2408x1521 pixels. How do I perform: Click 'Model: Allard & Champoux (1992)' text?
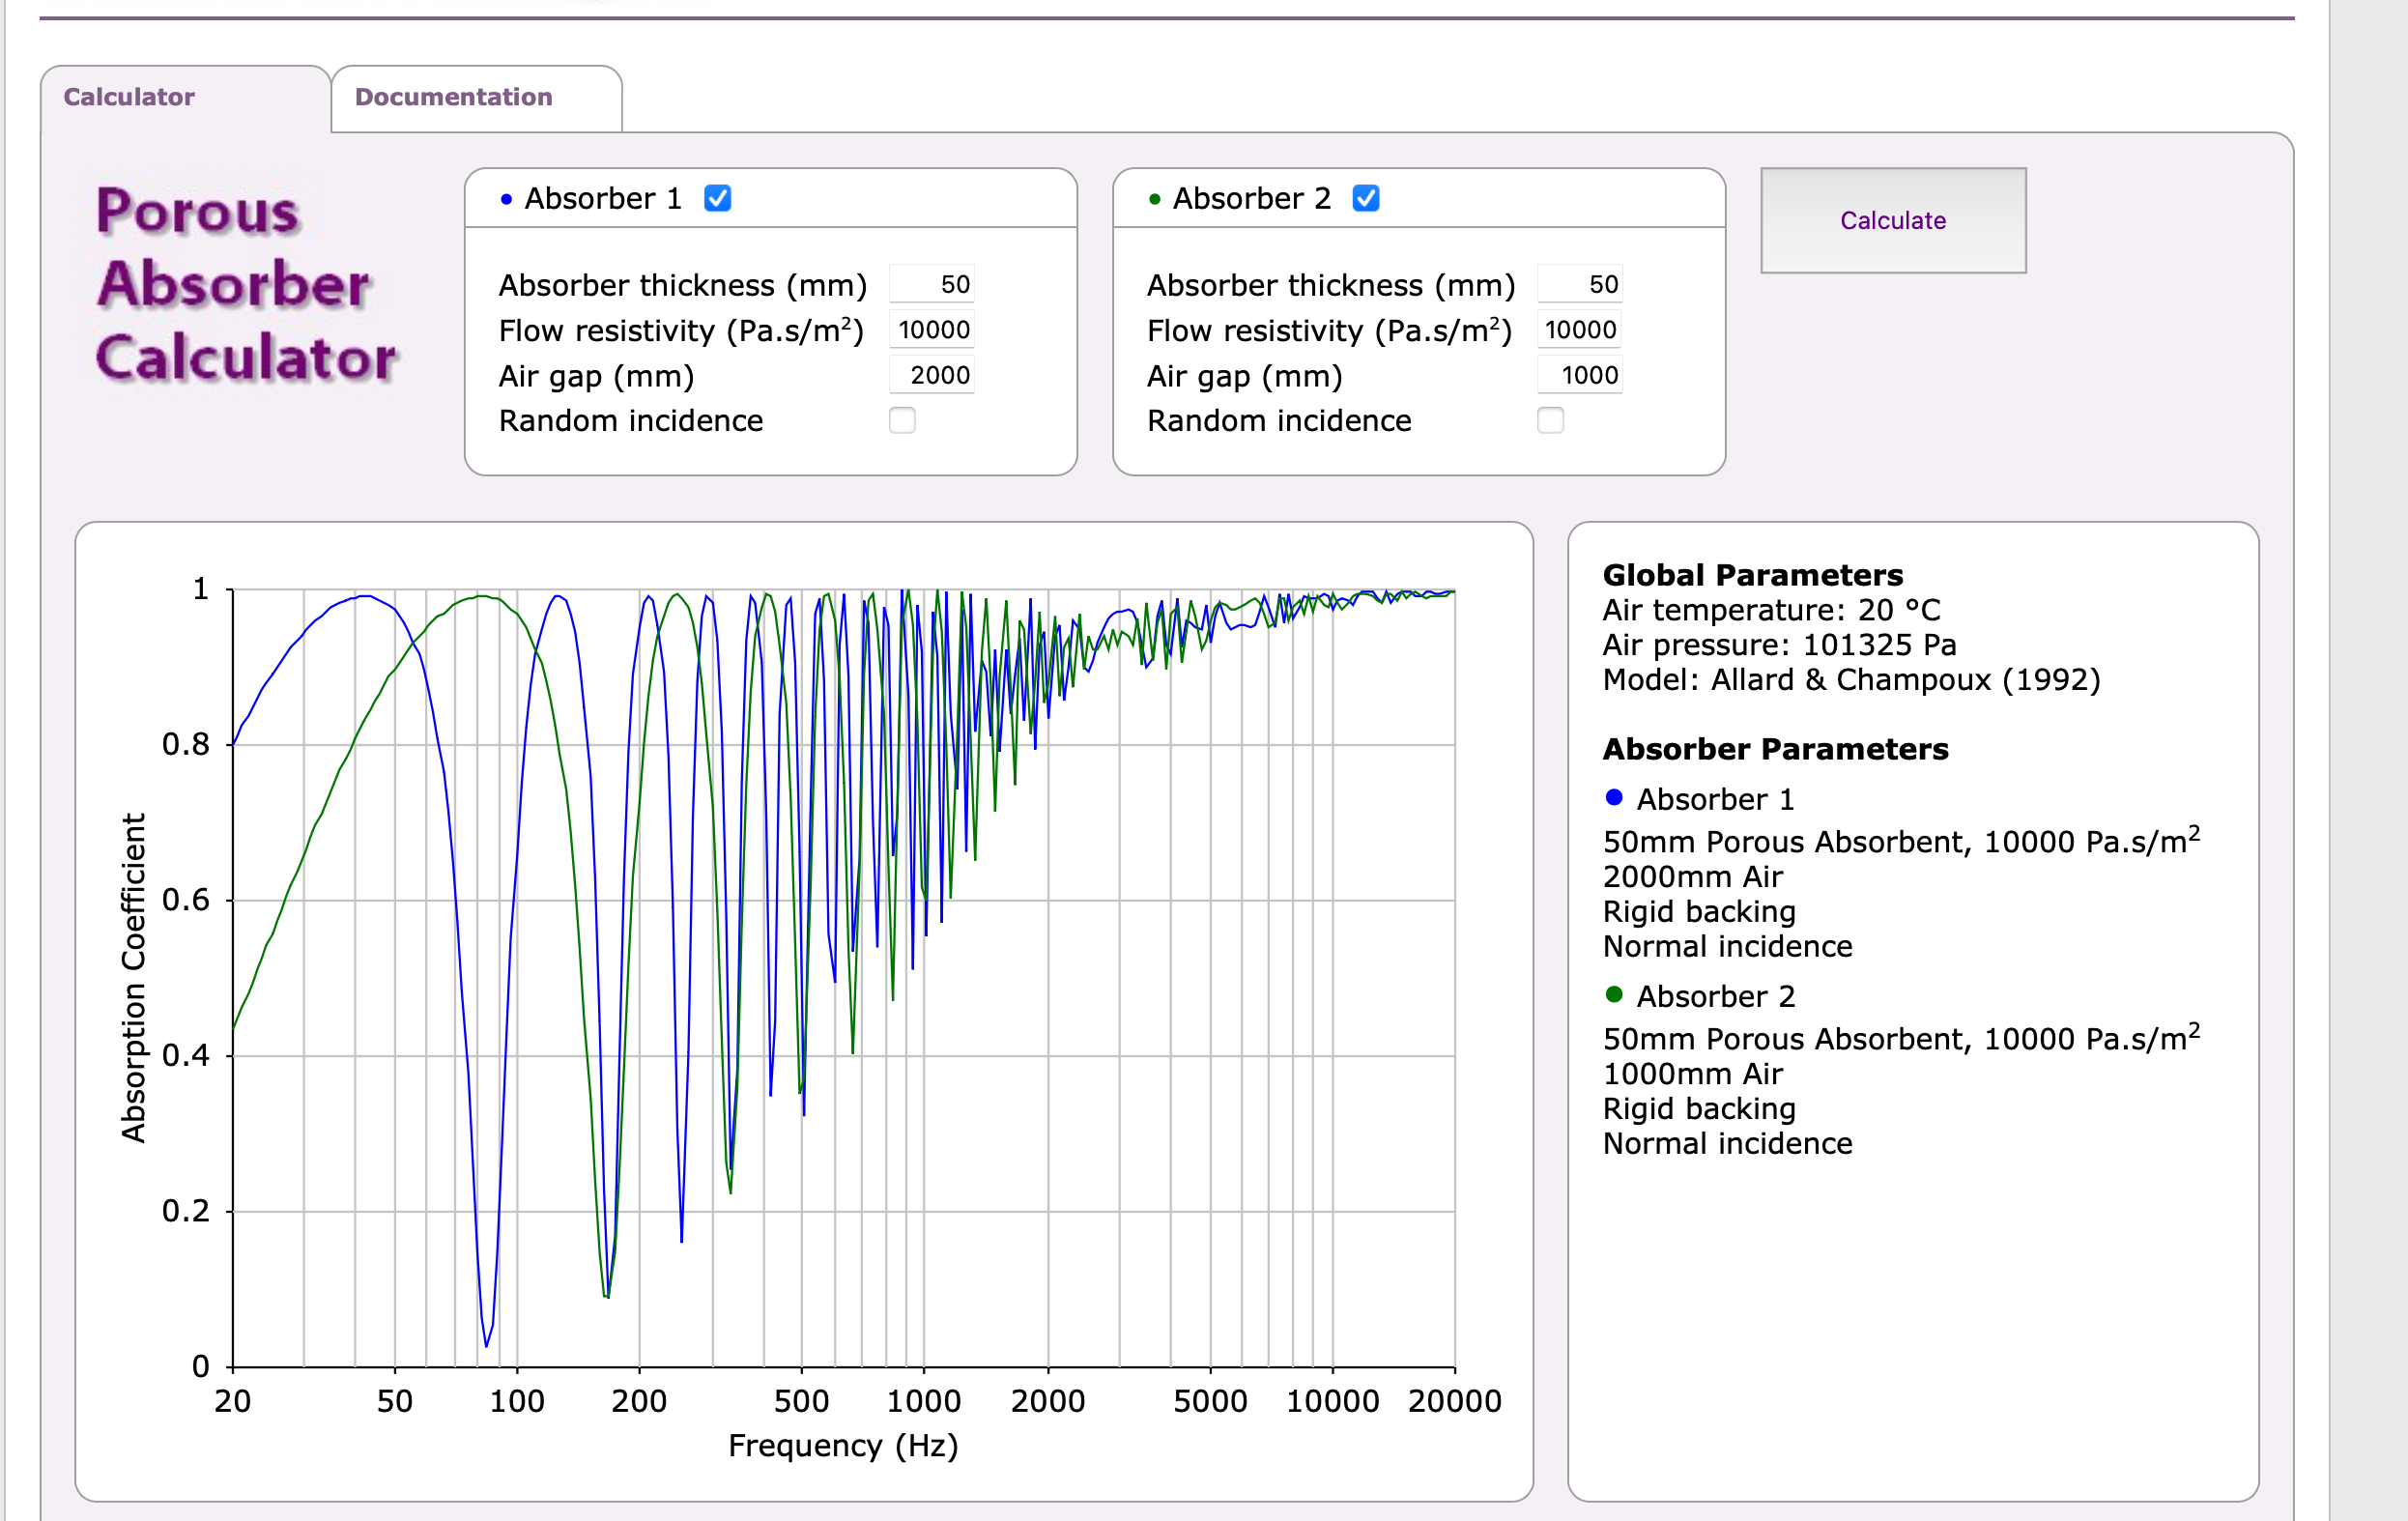click(x=1851, y=680)
